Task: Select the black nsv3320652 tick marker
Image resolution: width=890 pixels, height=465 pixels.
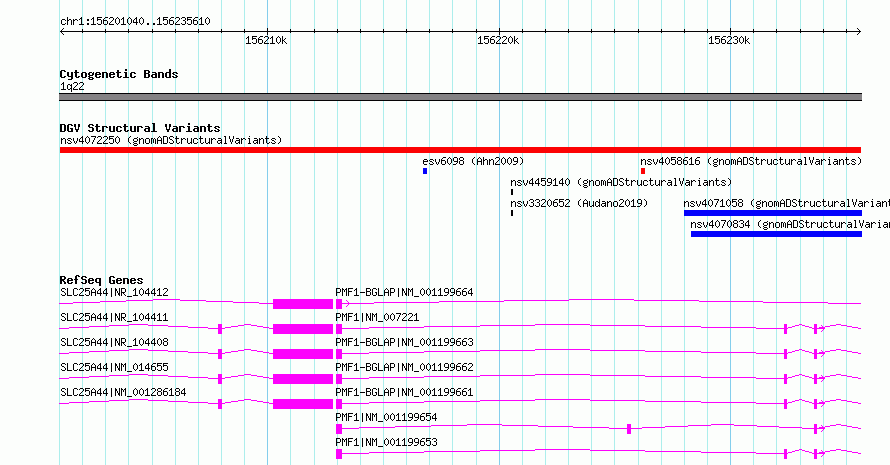Action: [x=512, y=213]
